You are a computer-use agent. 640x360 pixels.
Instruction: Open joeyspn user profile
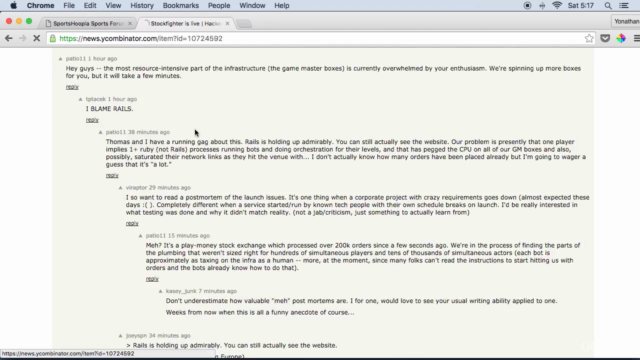pos(136,336)
